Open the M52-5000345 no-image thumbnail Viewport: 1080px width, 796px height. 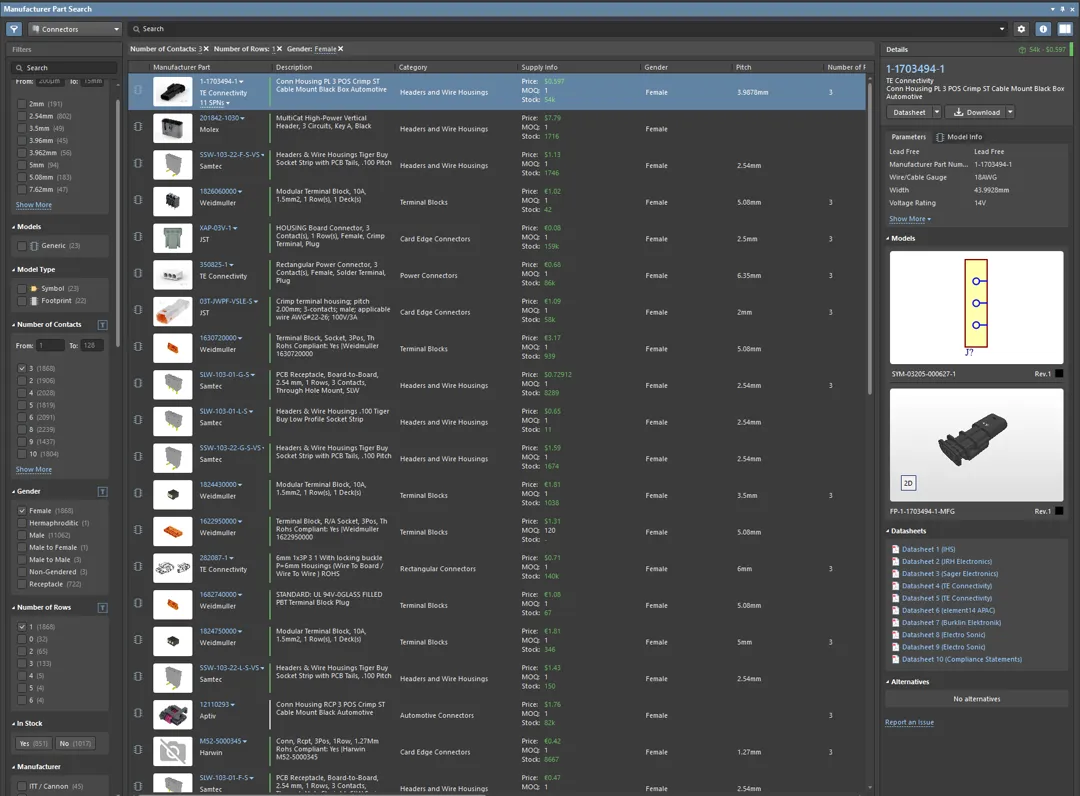[172, 751]
